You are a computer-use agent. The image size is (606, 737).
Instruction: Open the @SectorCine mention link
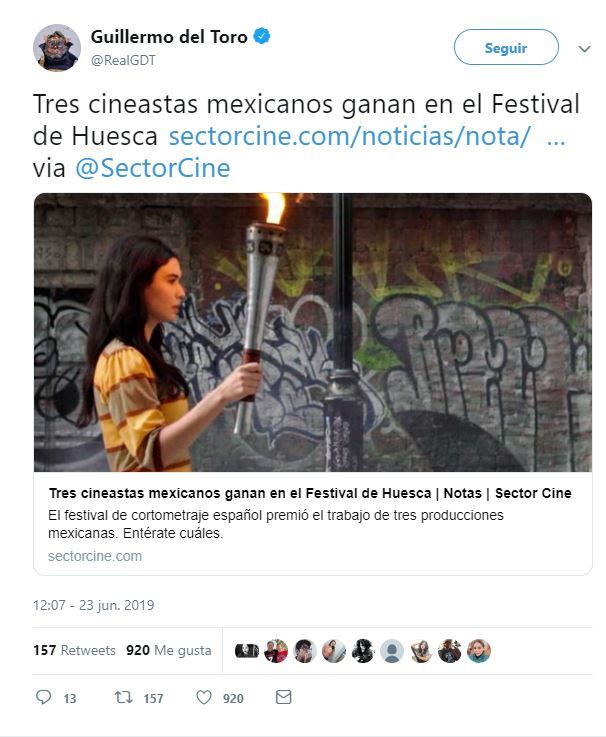pos(153,168)
